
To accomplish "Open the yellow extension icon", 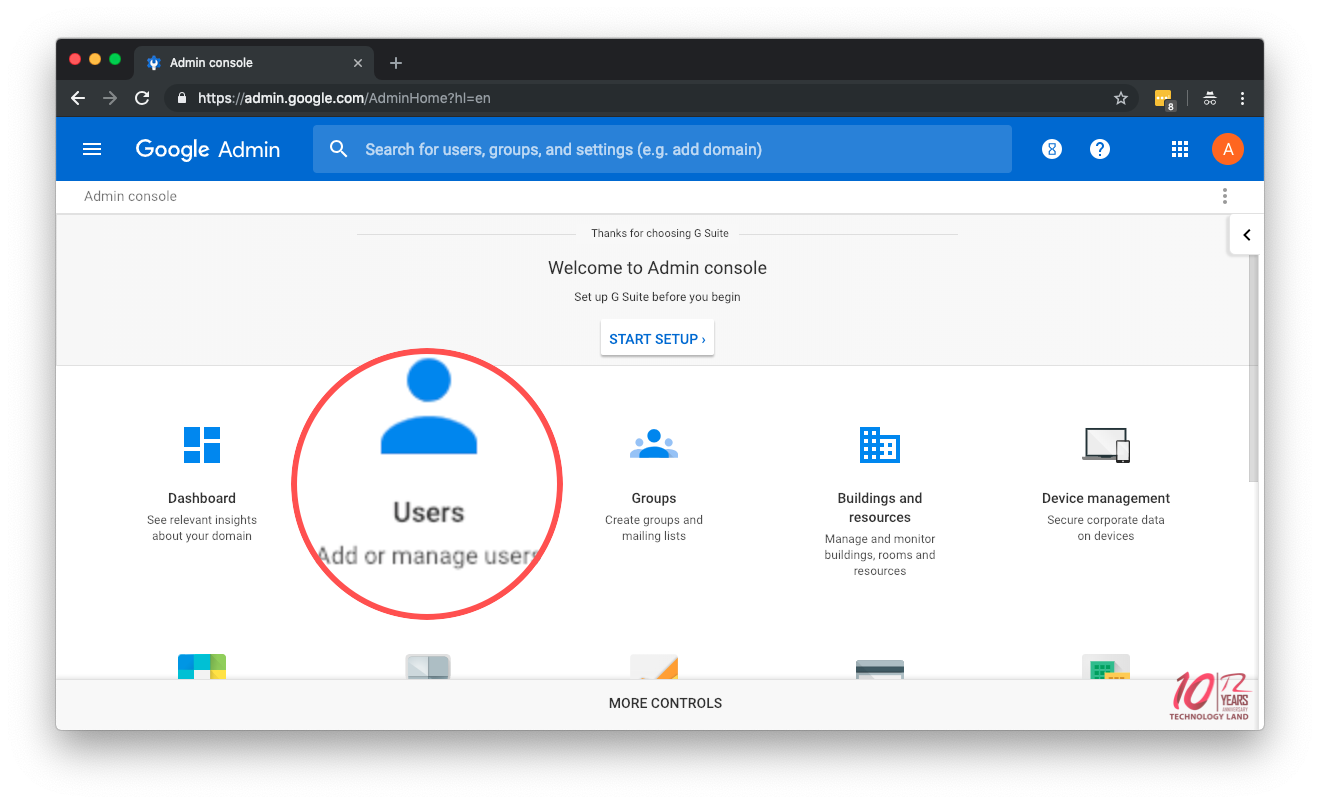I will (1164, 98).
